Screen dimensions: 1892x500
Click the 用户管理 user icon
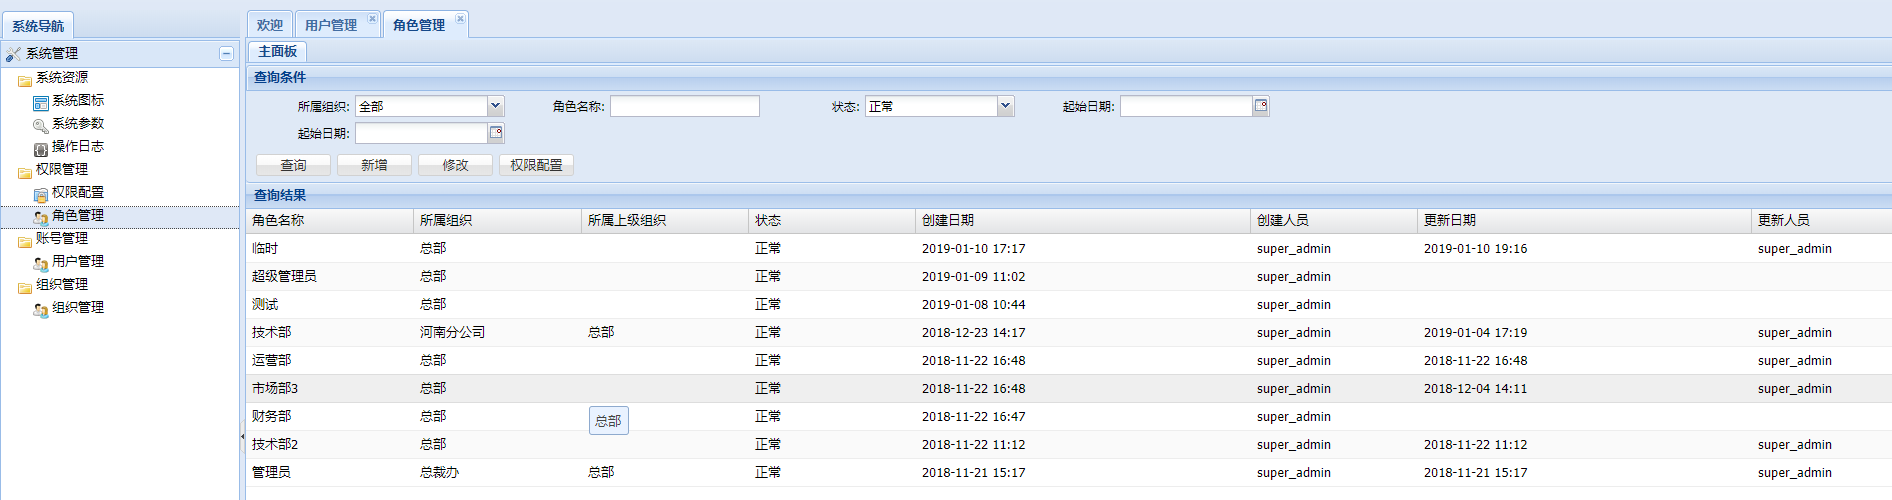[41, 262]
